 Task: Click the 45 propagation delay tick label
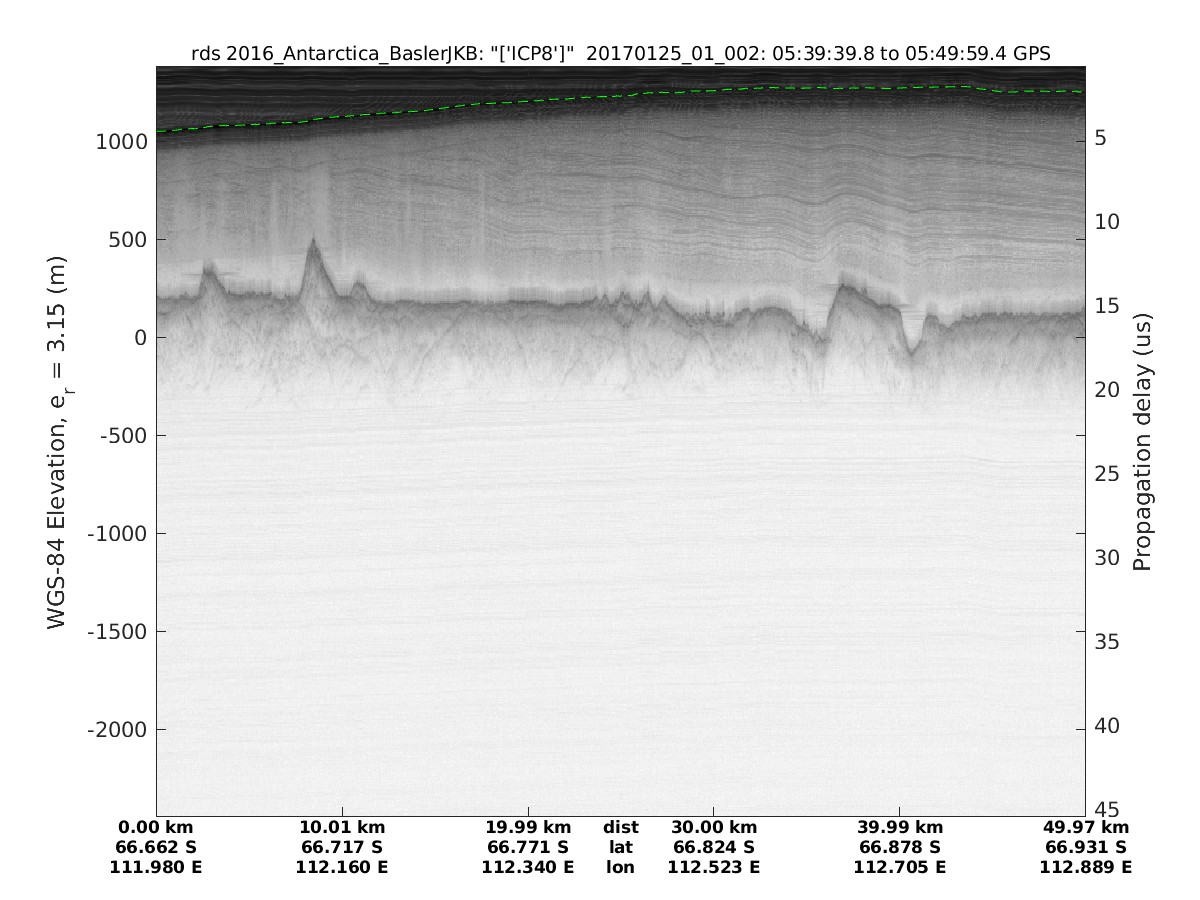pos(1106,809)
